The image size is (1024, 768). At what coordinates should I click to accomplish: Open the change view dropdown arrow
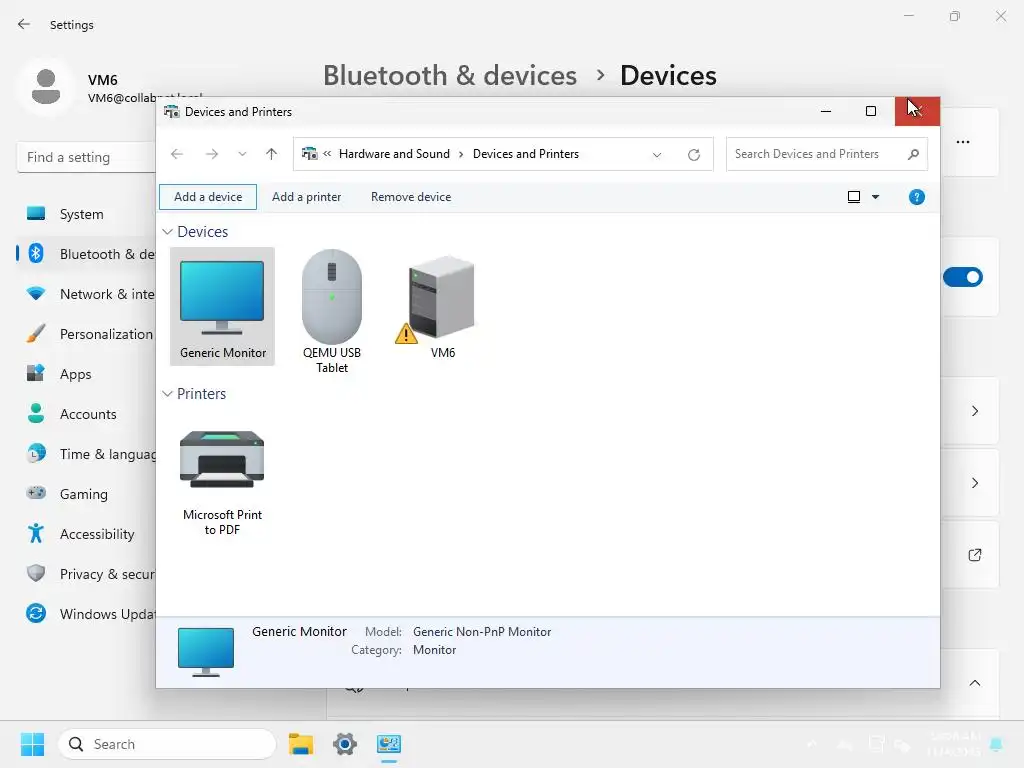point(875,197)
